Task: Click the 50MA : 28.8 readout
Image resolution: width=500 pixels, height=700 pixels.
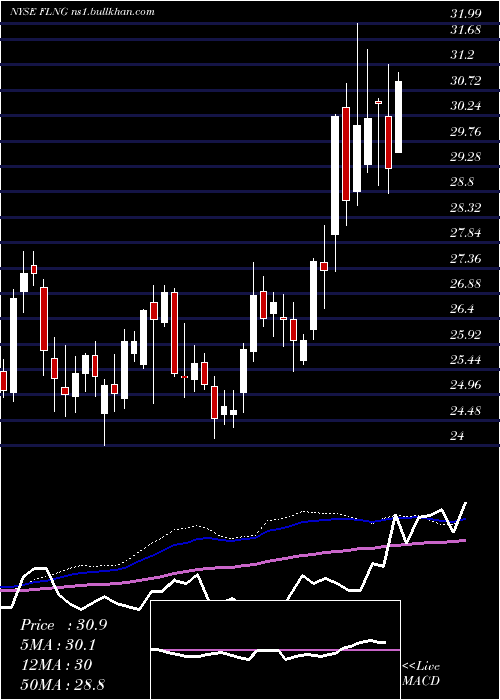Action: 62,684
